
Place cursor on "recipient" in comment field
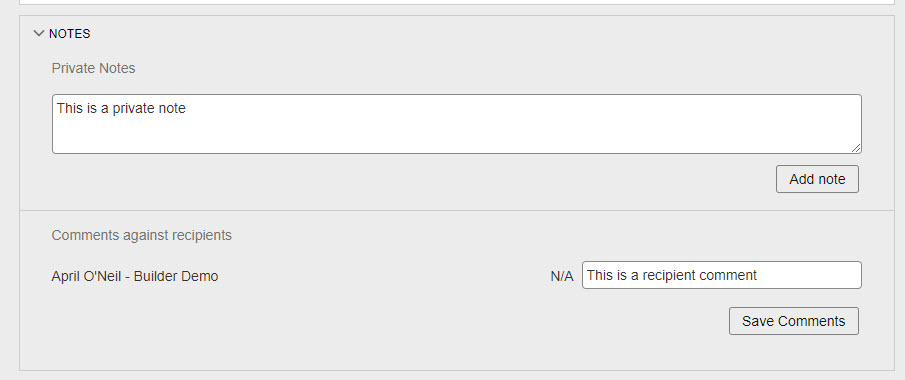tap(669, 275)
